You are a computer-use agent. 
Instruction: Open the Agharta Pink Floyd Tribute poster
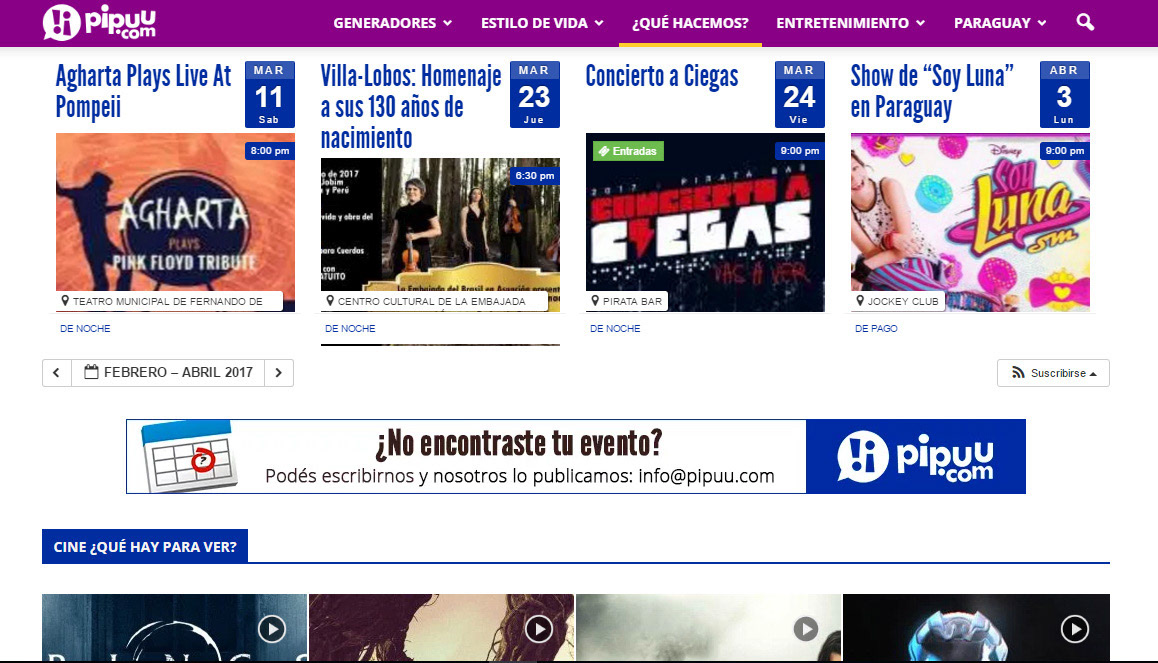(175, 221)
